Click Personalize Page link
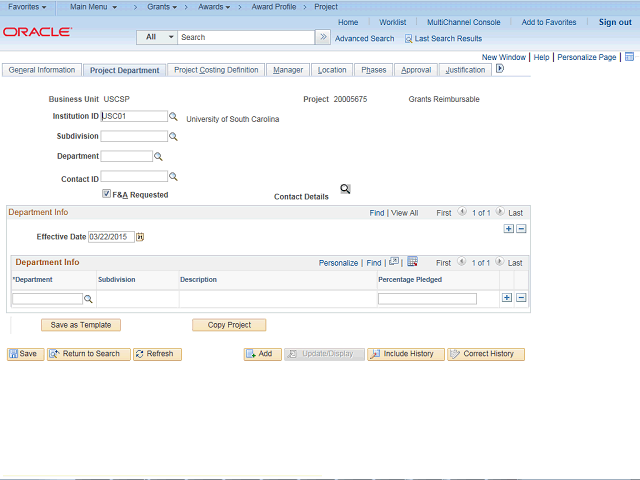The width and height of the screenshot is (640, 480). click(x=587, y=57)
